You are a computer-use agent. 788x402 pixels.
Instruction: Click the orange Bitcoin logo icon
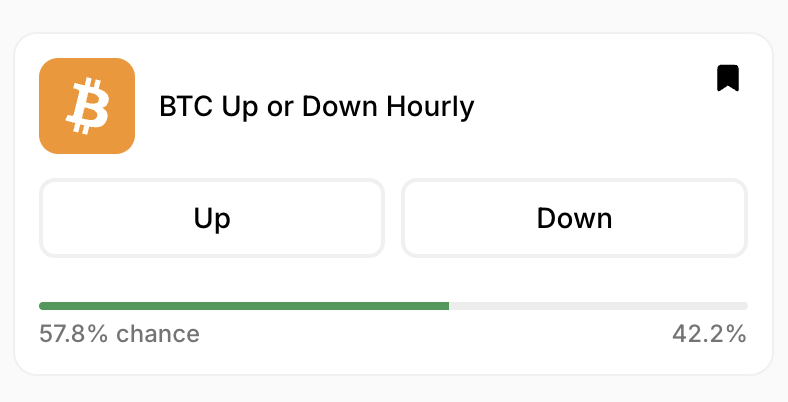click(x=87, y=106)
